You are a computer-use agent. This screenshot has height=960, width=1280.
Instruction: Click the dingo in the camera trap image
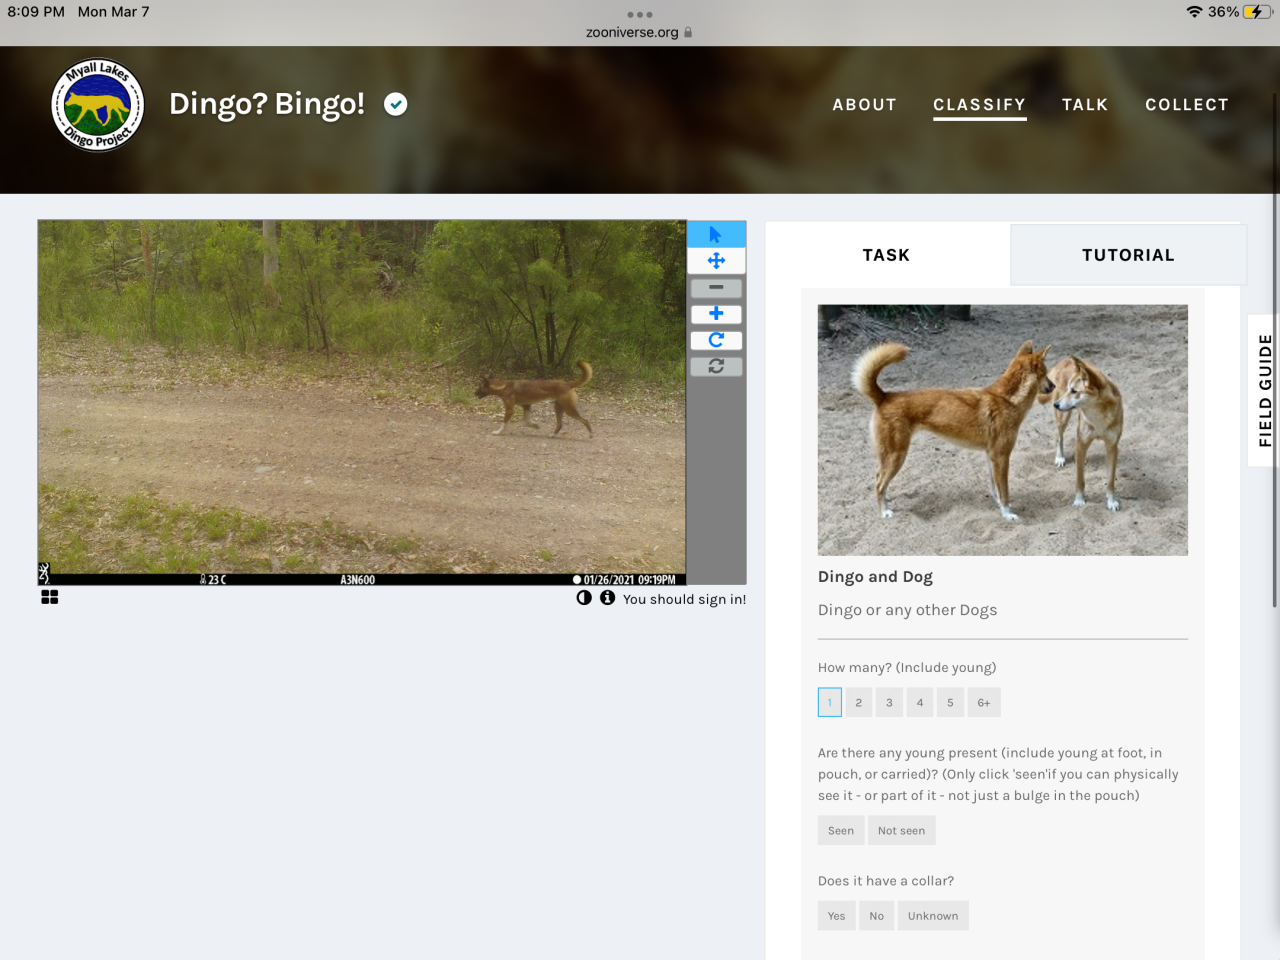536,399
